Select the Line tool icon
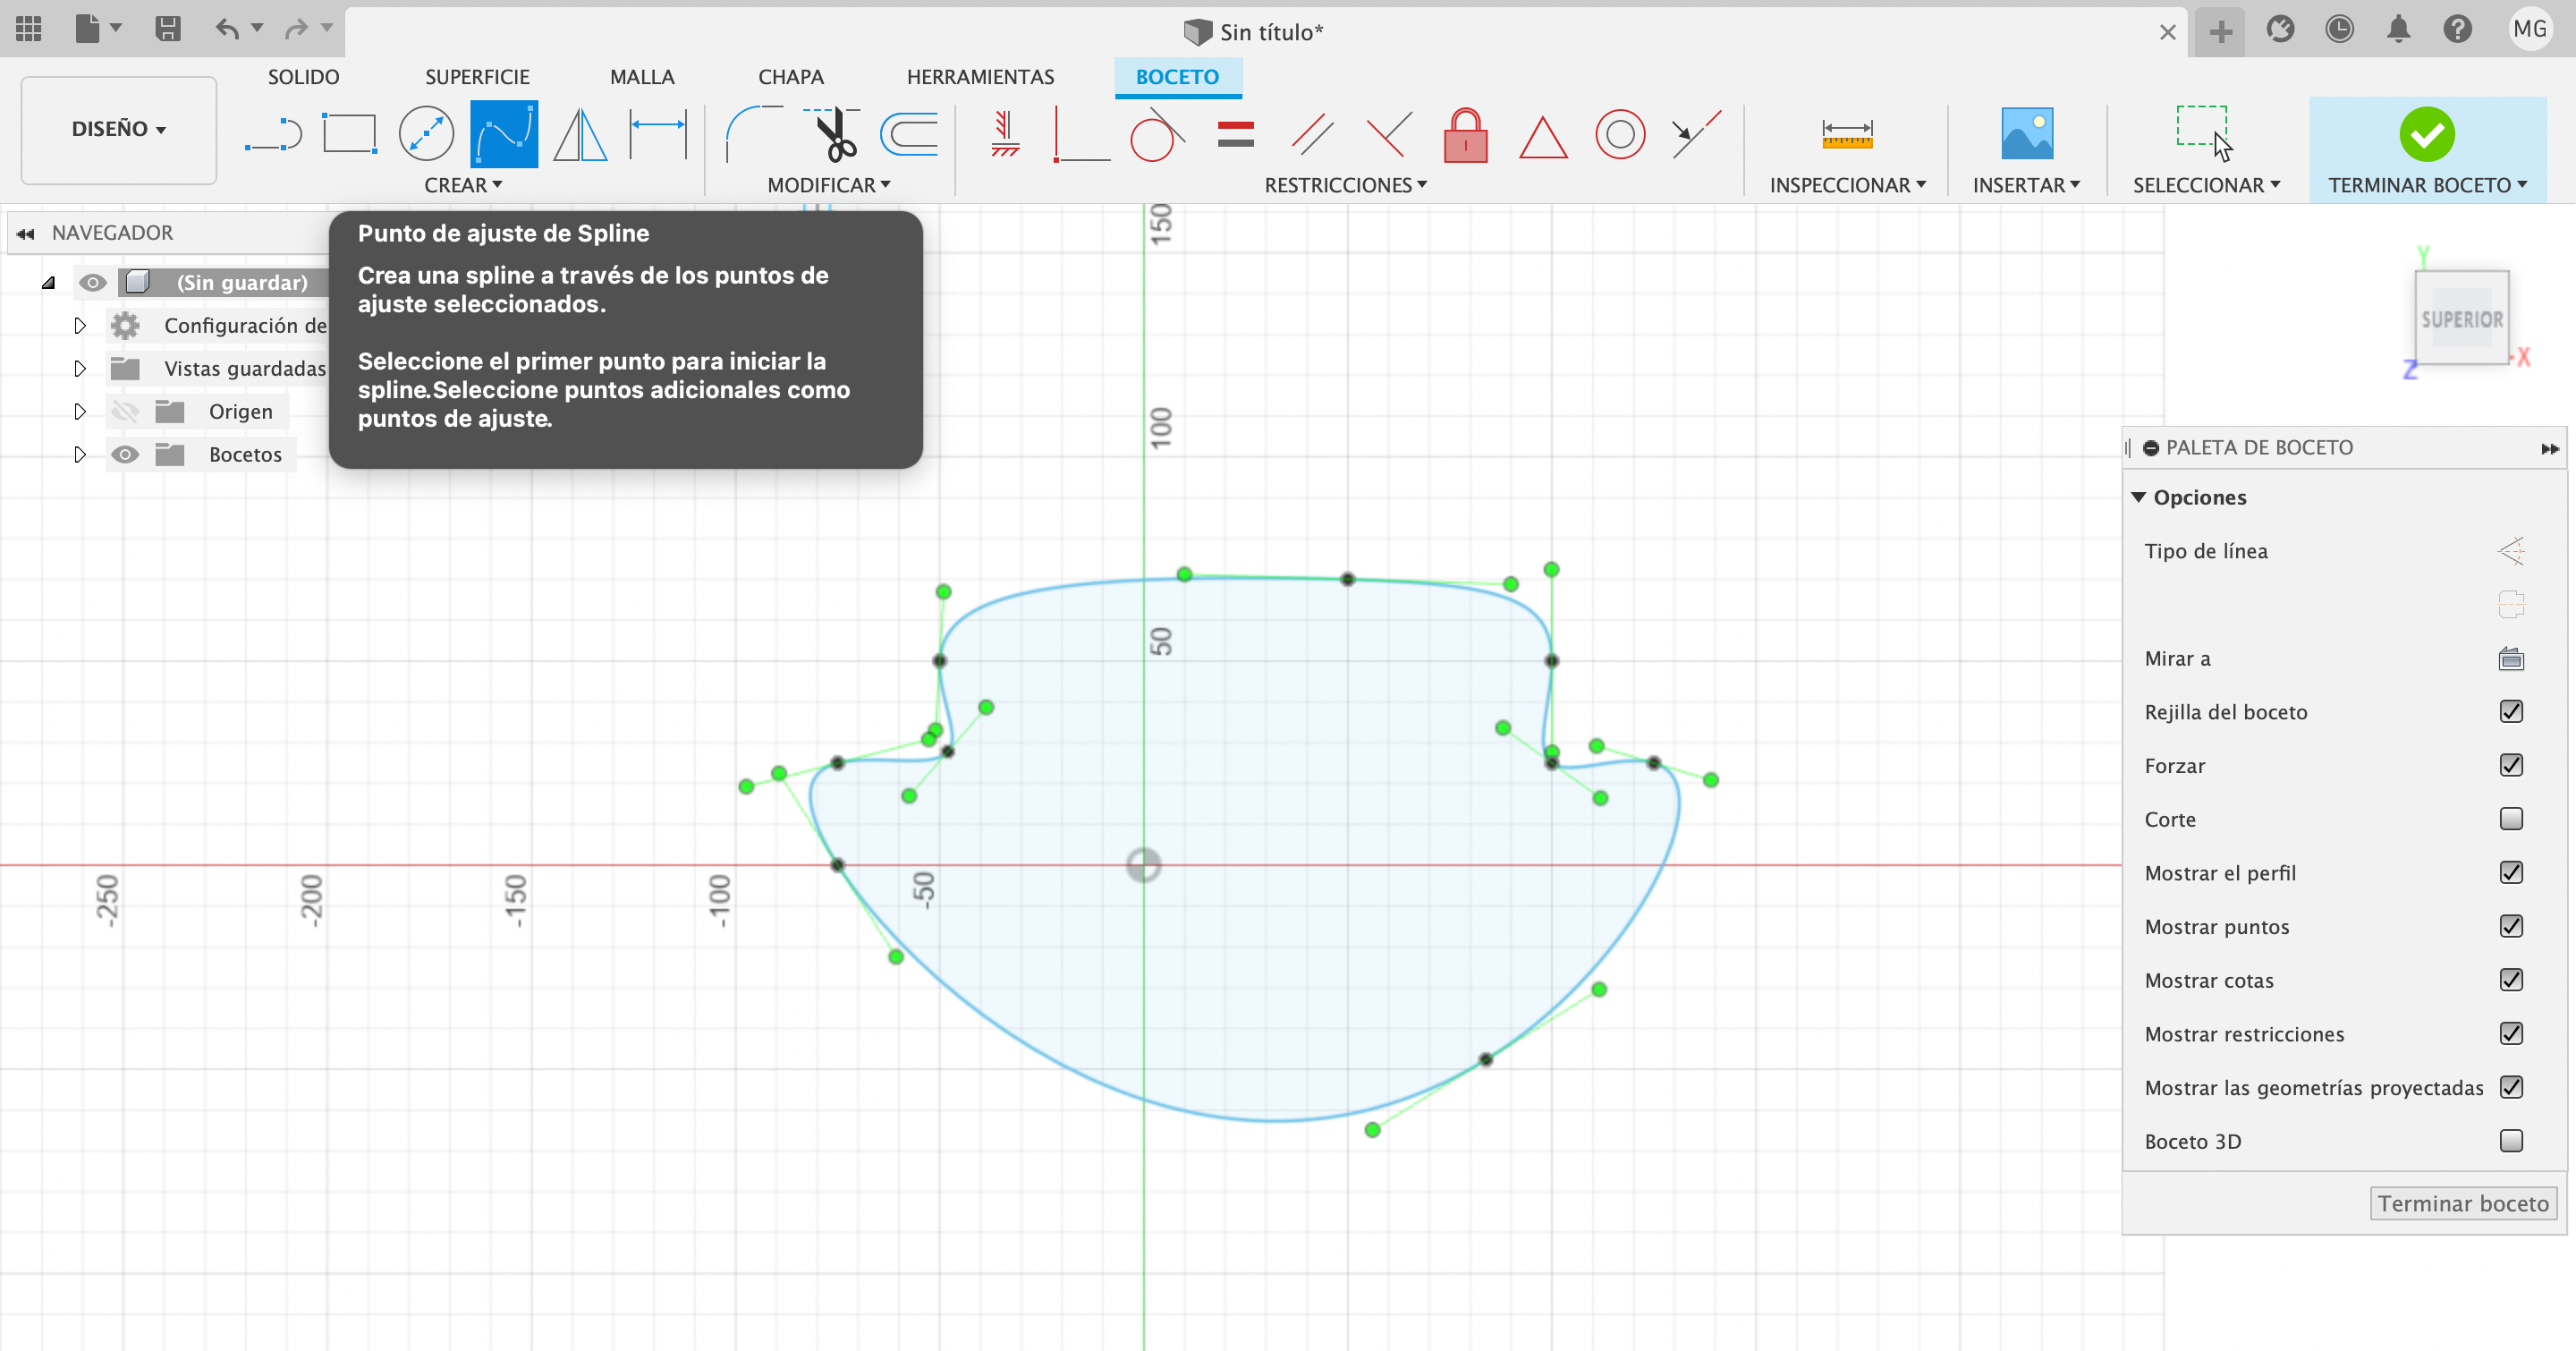The image size is (2576, 1351). click(273, 134)
